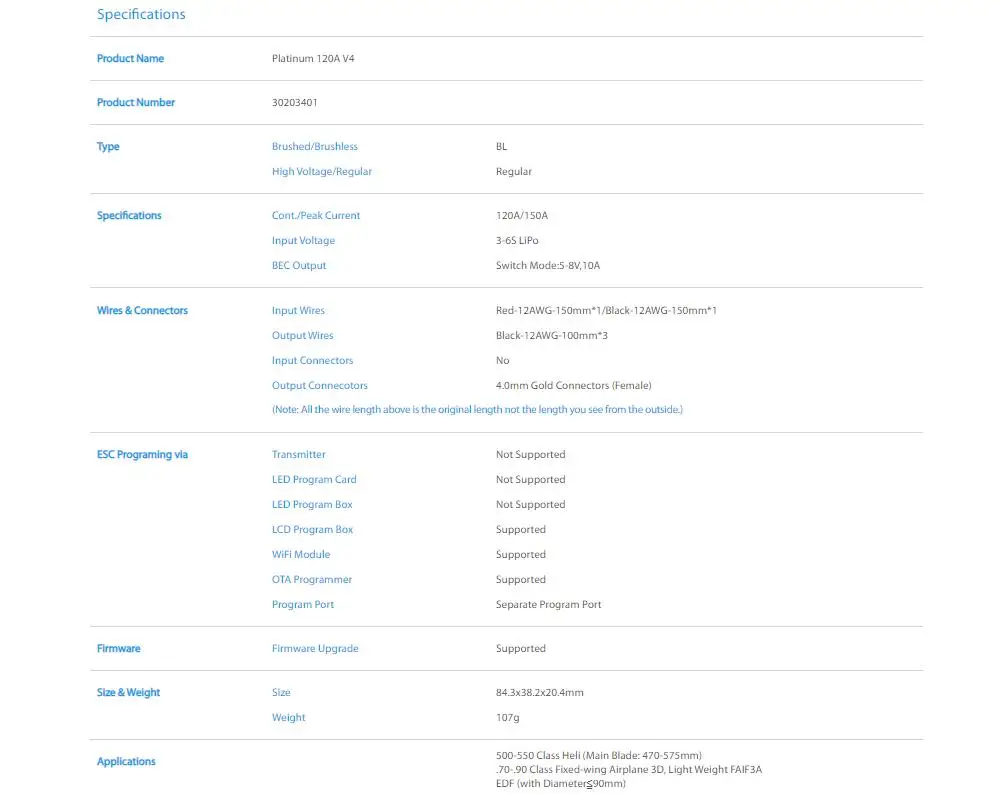1000x794 pixels.
Task: Select the Size label
Action: [281, 693]
